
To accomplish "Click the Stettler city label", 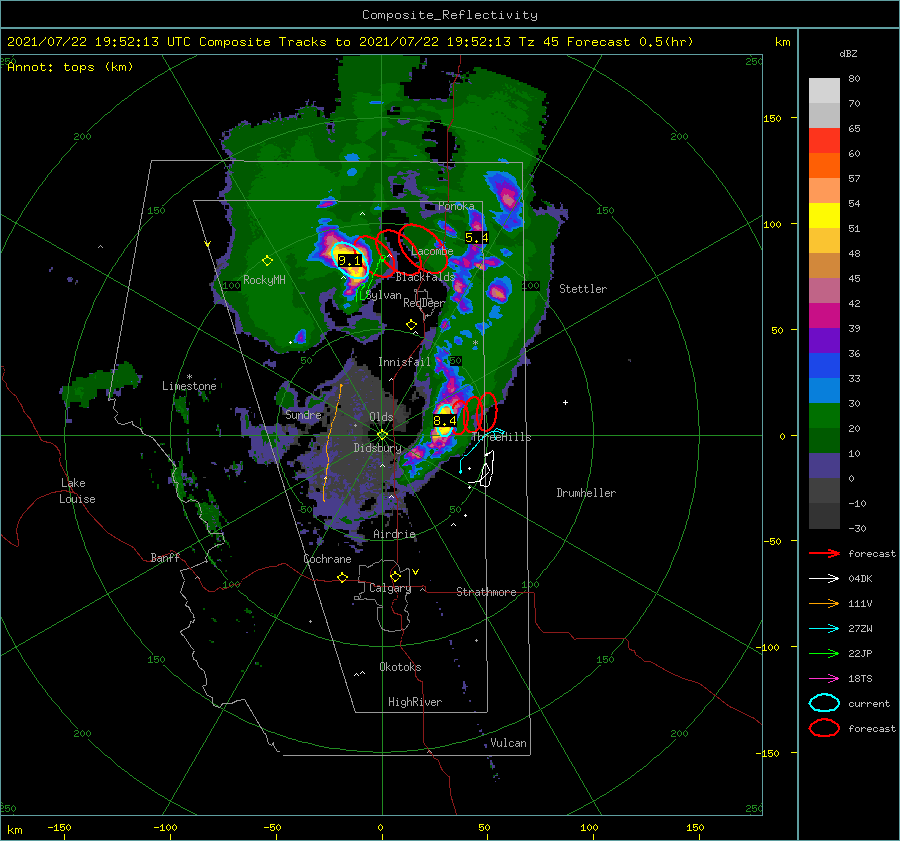I will point(583,289).
